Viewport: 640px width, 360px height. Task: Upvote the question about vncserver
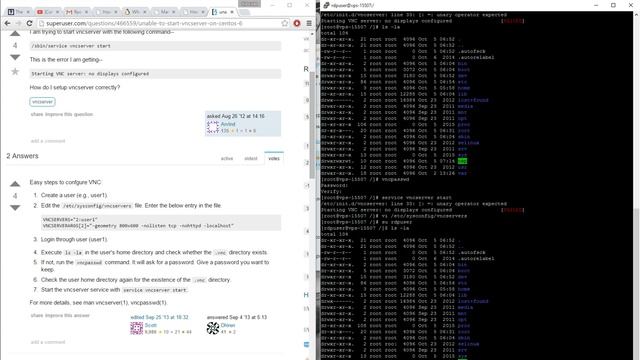[x=15, y=34]
